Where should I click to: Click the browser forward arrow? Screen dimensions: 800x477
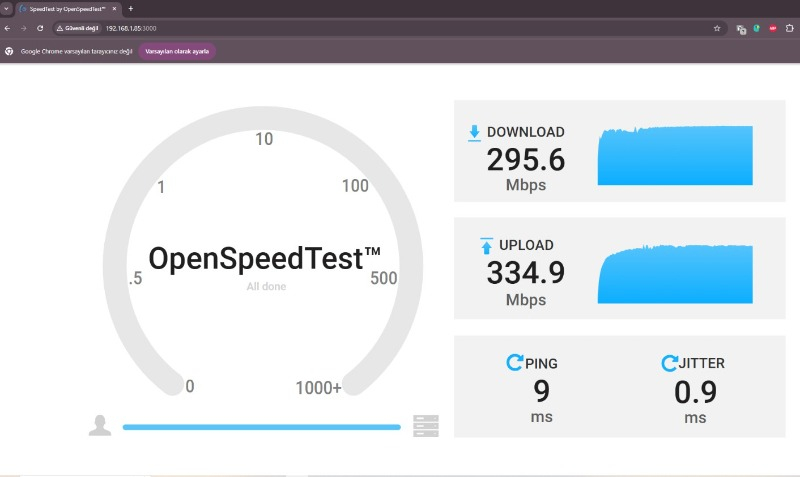tap(23, 29)
